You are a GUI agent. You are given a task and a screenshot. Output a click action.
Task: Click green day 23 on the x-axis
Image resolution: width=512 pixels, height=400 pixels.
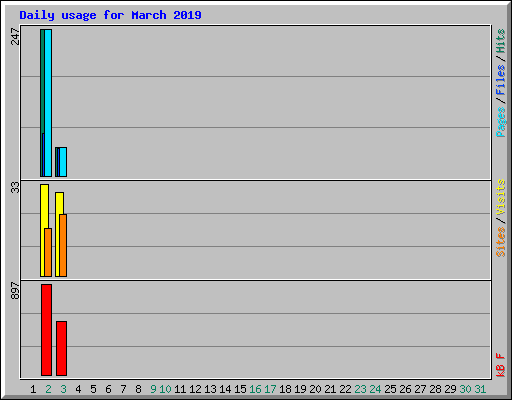tap(360, 389)
